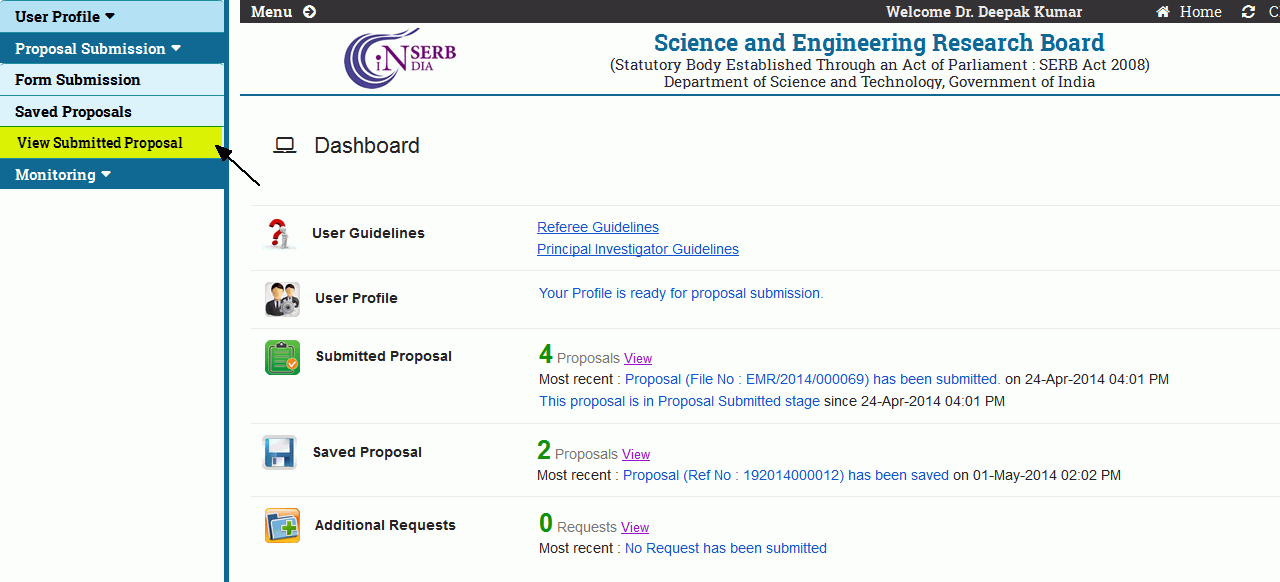This screenshot has width=1280, height=582.
Task: Click the Menu arrow circle icon
Action: (309, 12)
